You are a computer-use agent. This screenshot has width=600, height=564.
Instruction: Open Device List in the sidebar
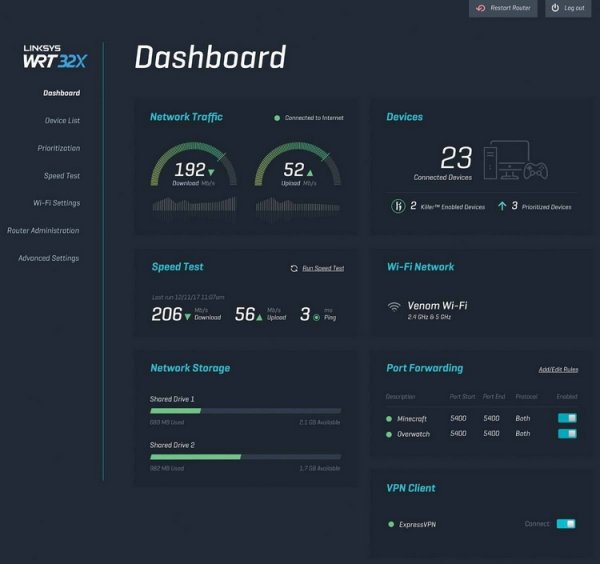pos(62,121)
